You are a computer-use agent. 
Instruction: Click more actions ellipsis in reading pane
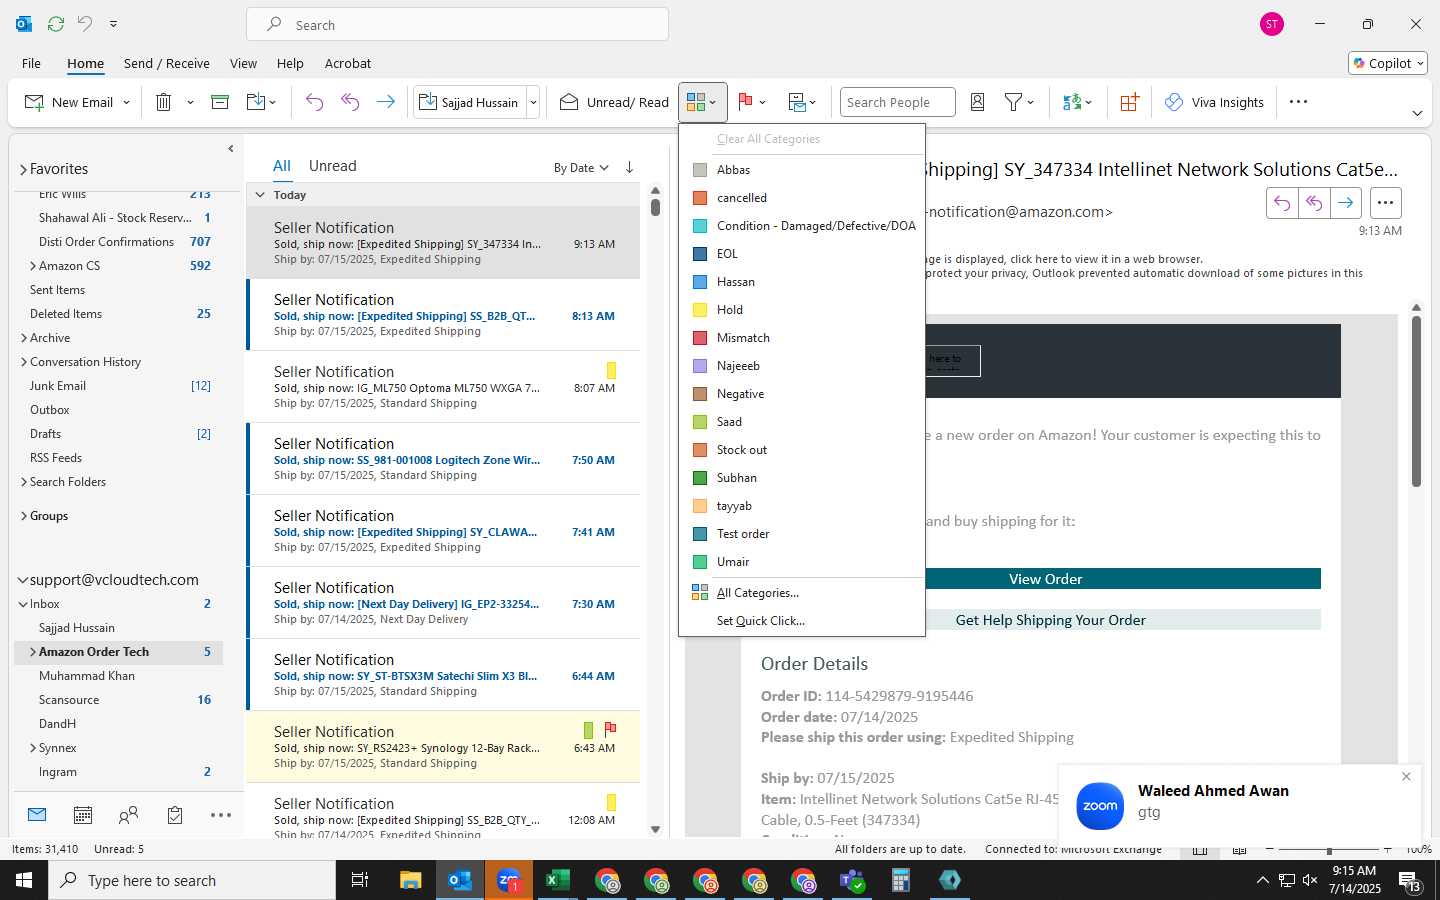point(1385,203)
